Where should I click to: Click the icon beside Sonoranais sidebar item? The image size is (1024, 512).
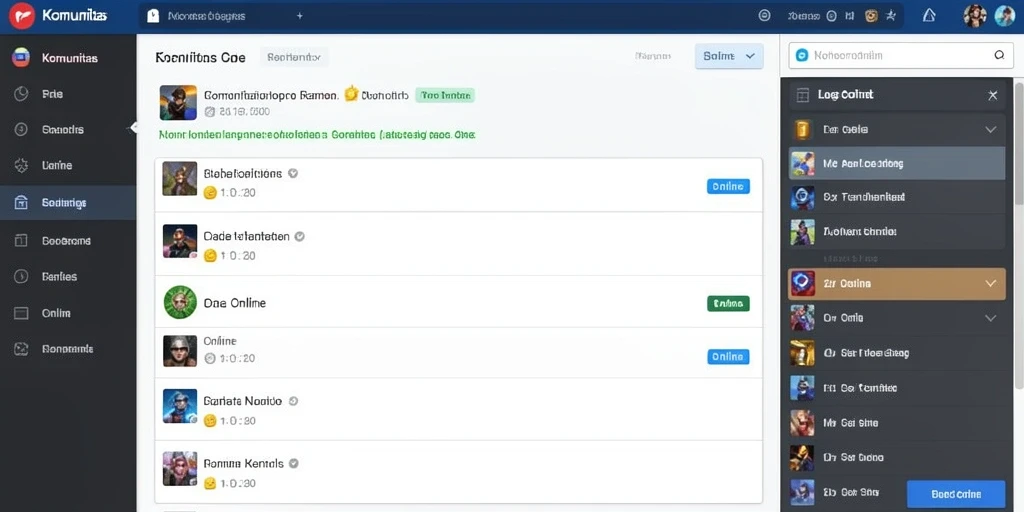coord(21,349)
